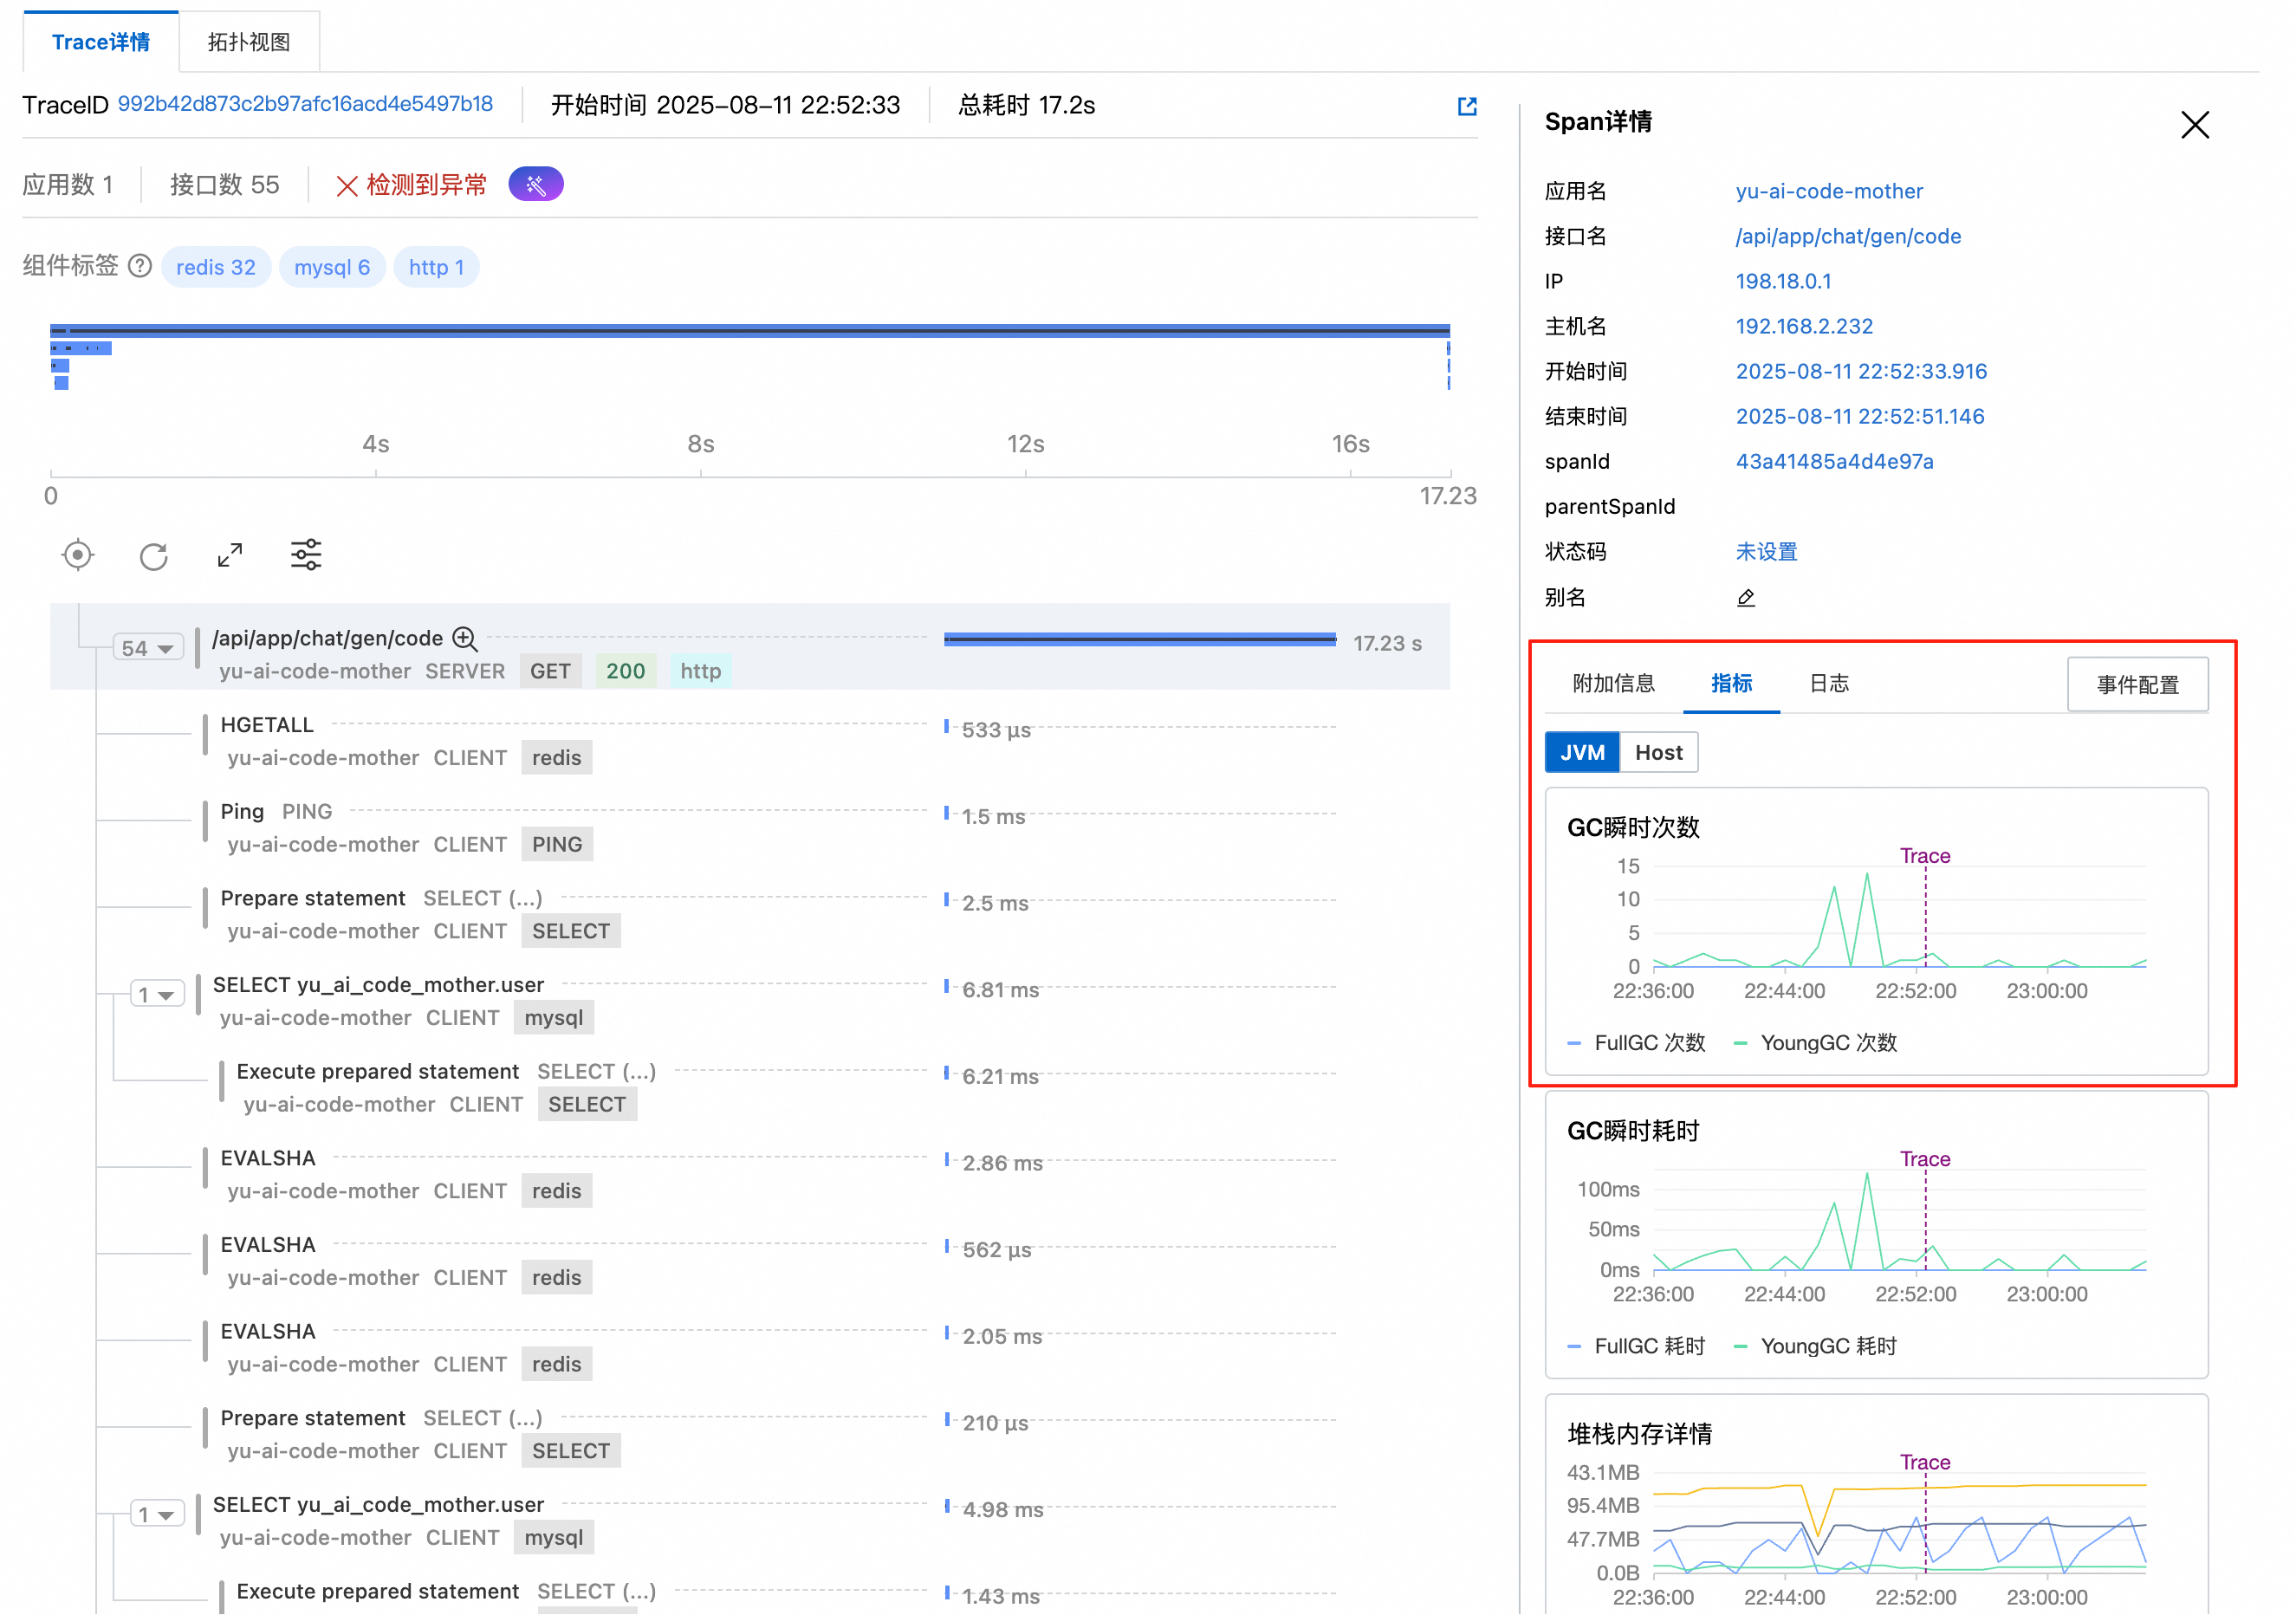Open trace in new window icon
The height and width of the screenshot is (1615, 2296).
coord(1466,106)
